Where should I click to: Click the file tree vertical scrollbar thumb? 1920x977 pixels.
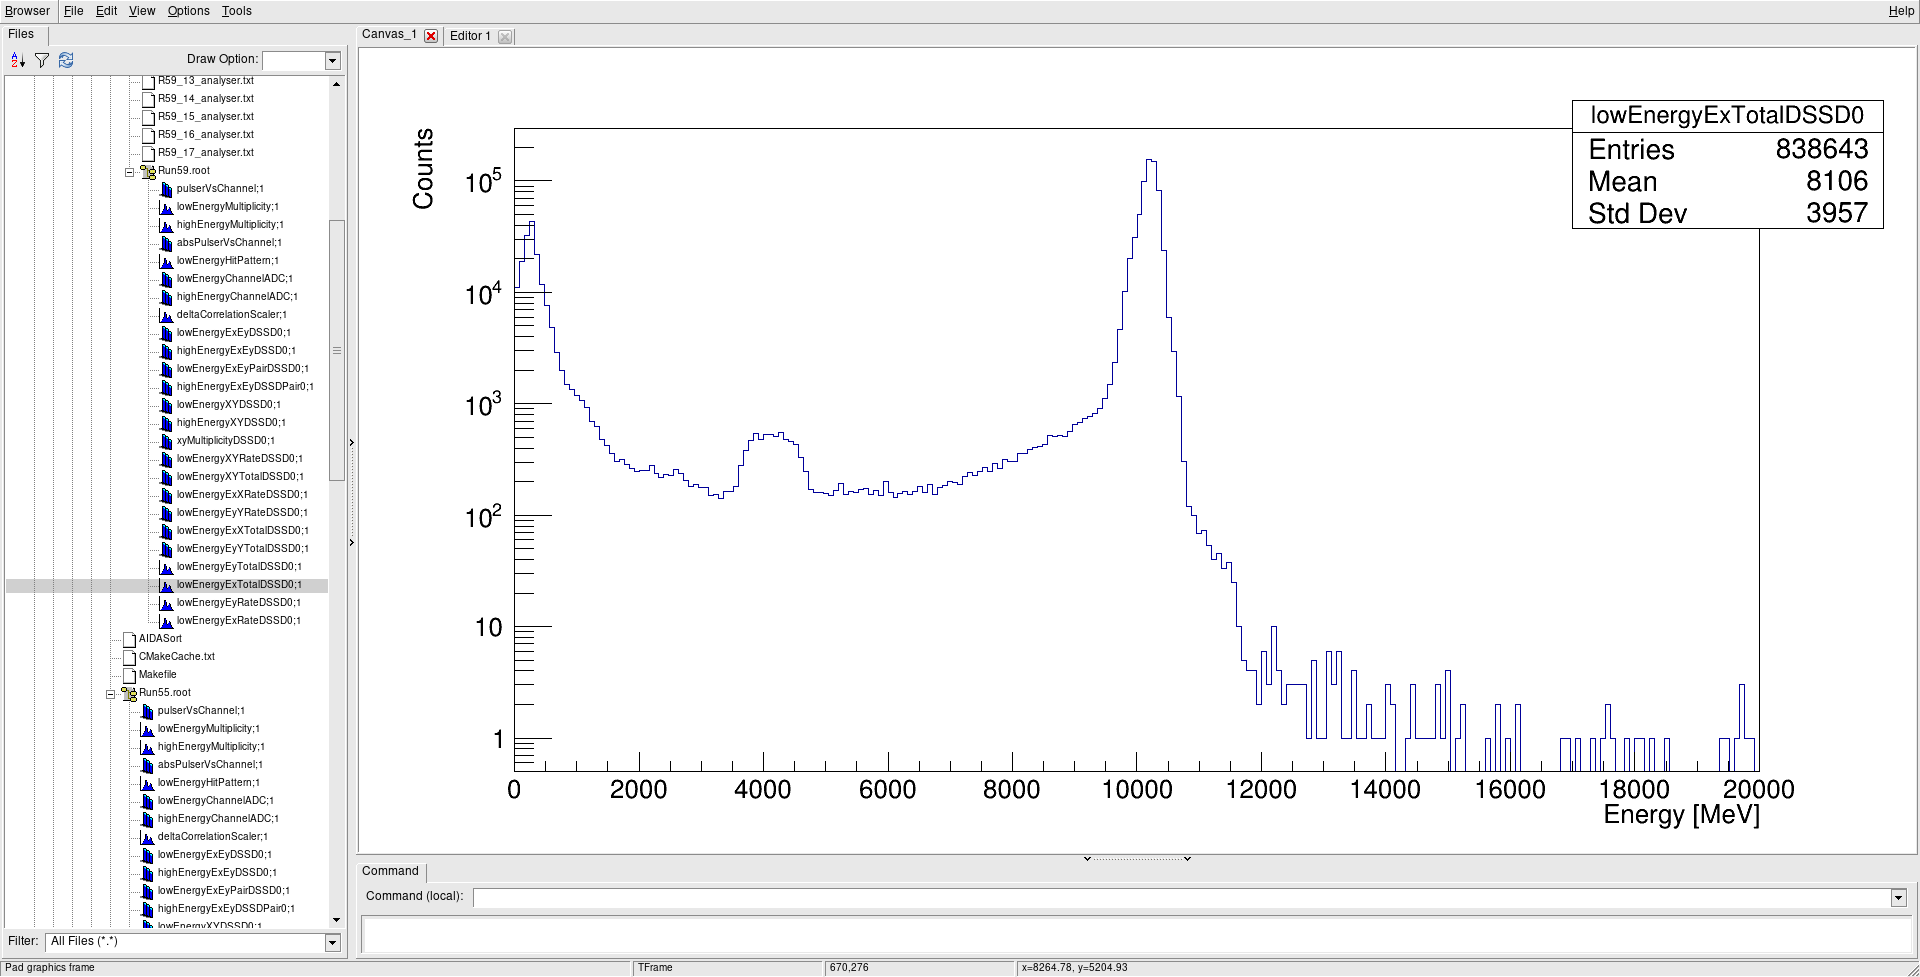coord(337,350)
